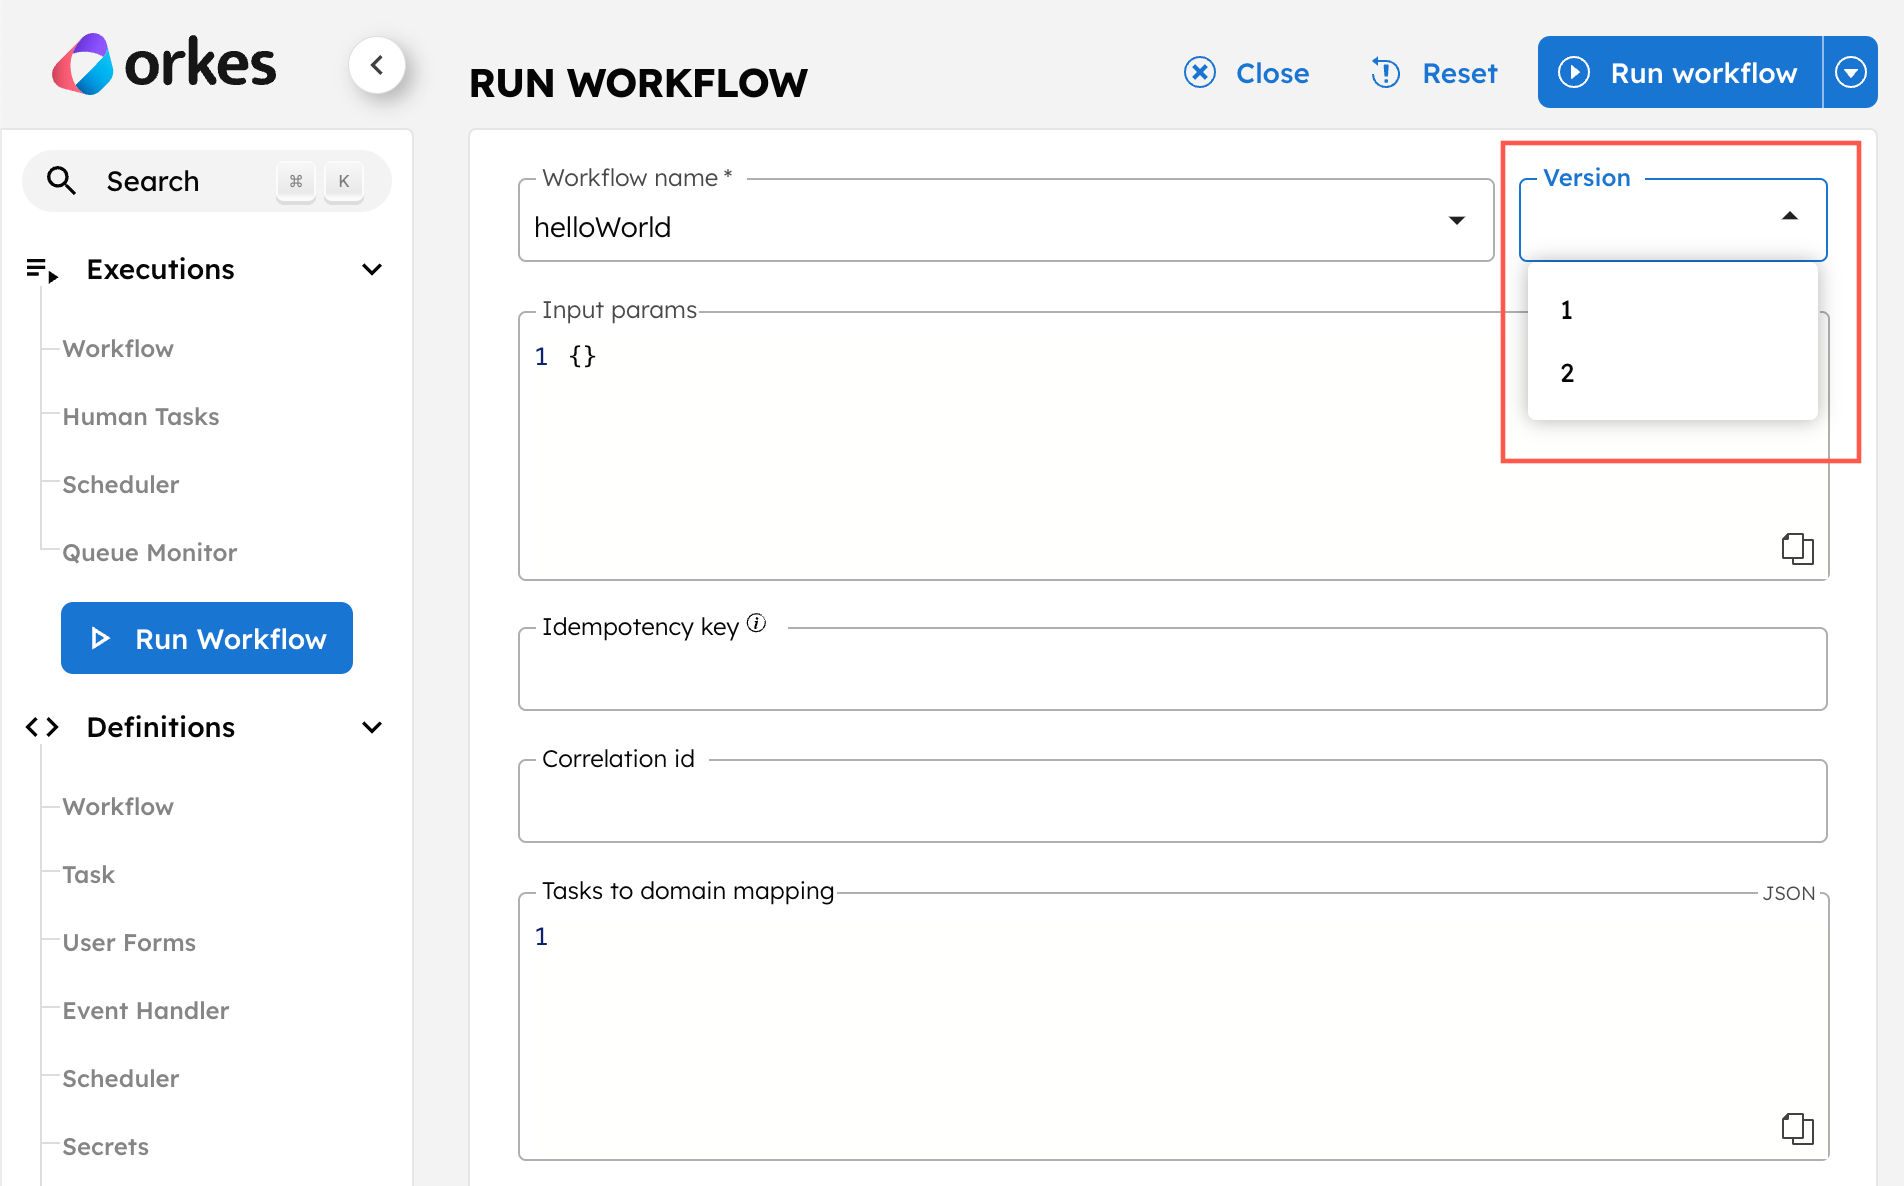The height and width of the screenshot is (1186, 1904).
Task: Click the Idempotency key info icon
Action: click(757, 623)
